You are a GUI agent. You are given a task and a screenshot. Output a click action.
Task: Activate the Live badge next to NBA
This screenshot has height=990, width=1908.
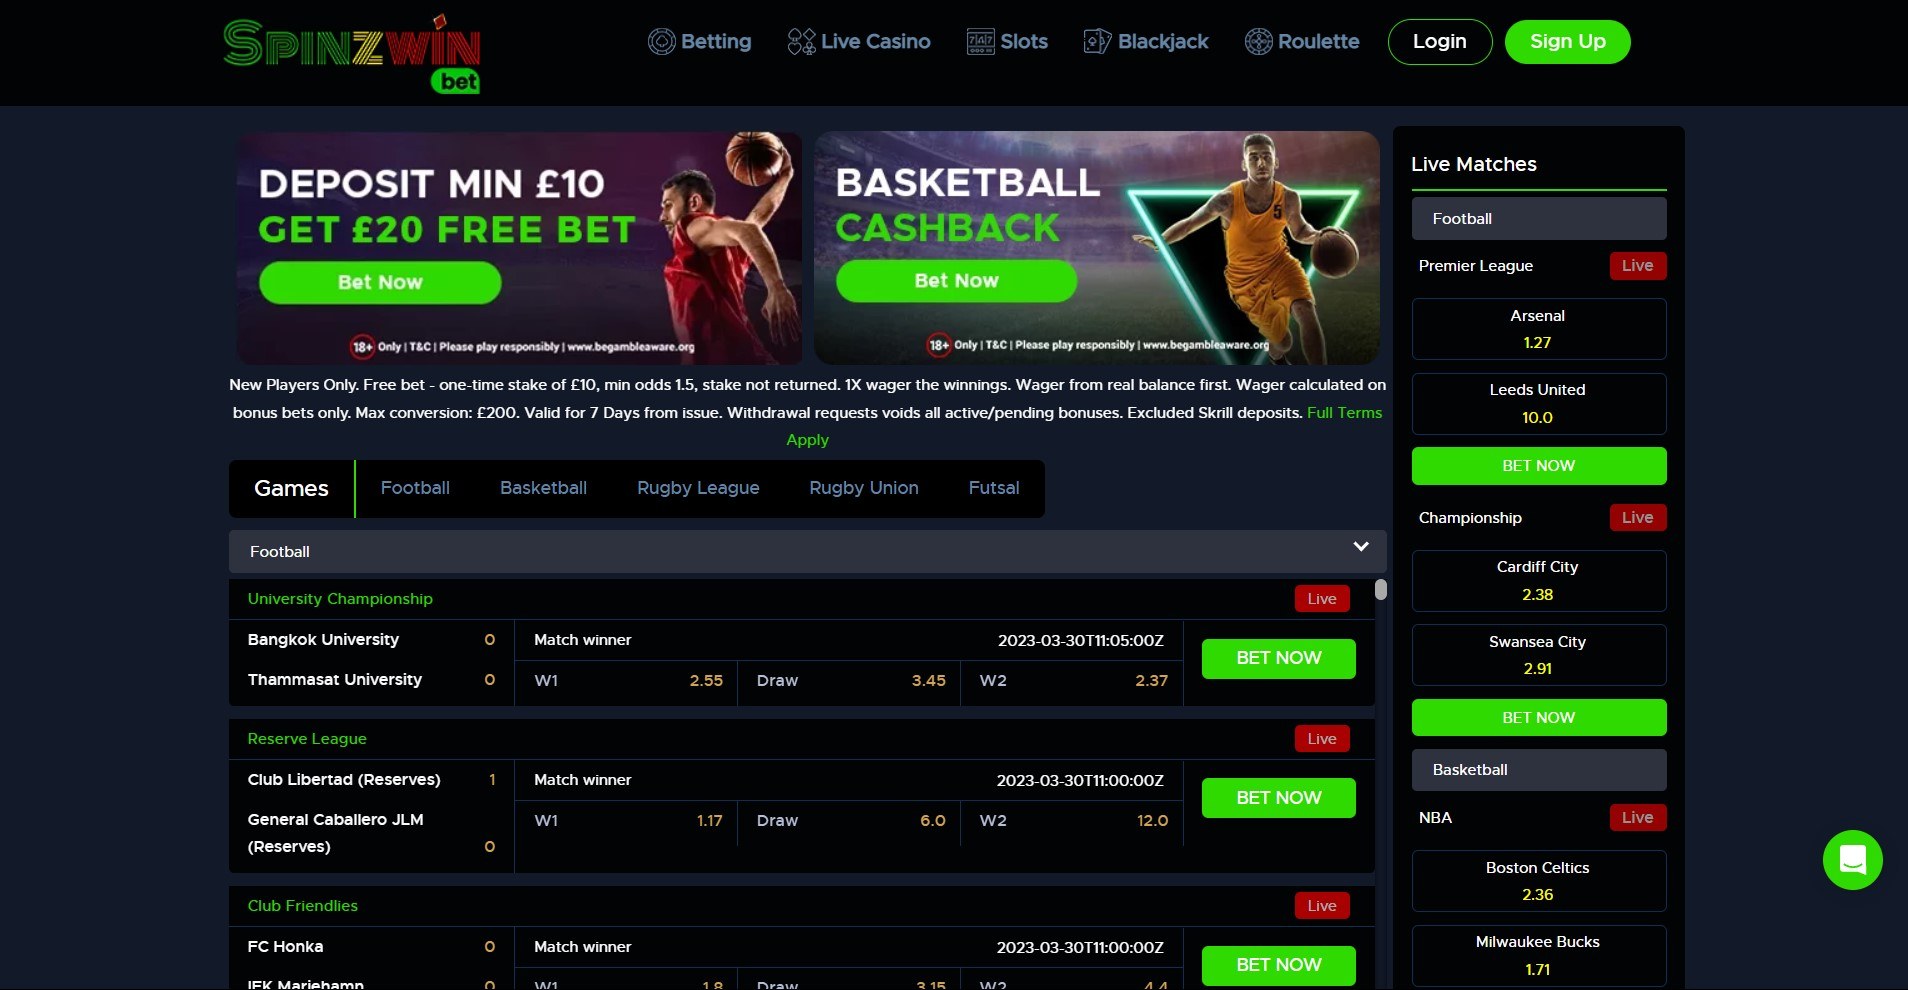[1636, 817]
